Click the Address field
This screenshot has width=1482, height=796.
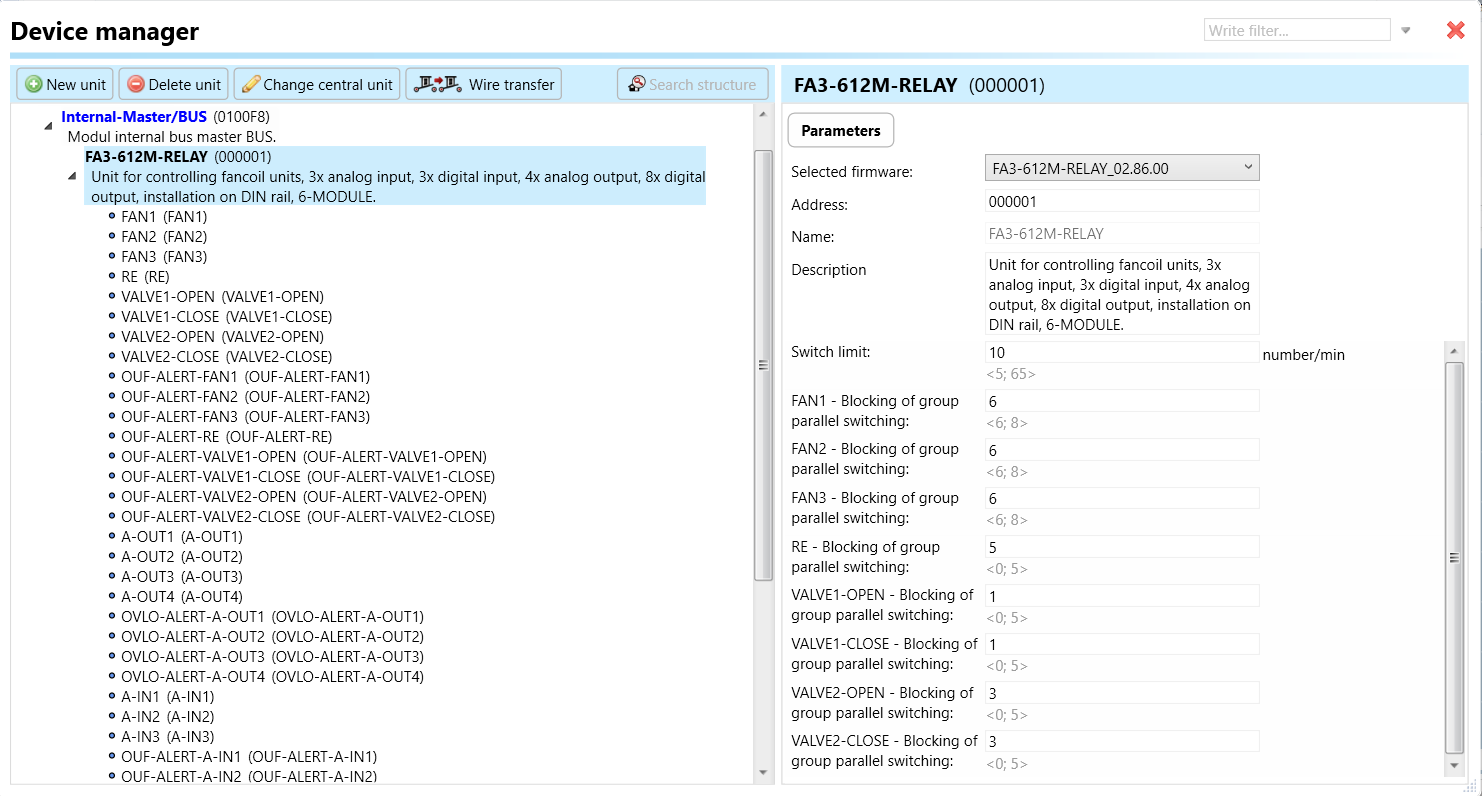coord(1121,202)
